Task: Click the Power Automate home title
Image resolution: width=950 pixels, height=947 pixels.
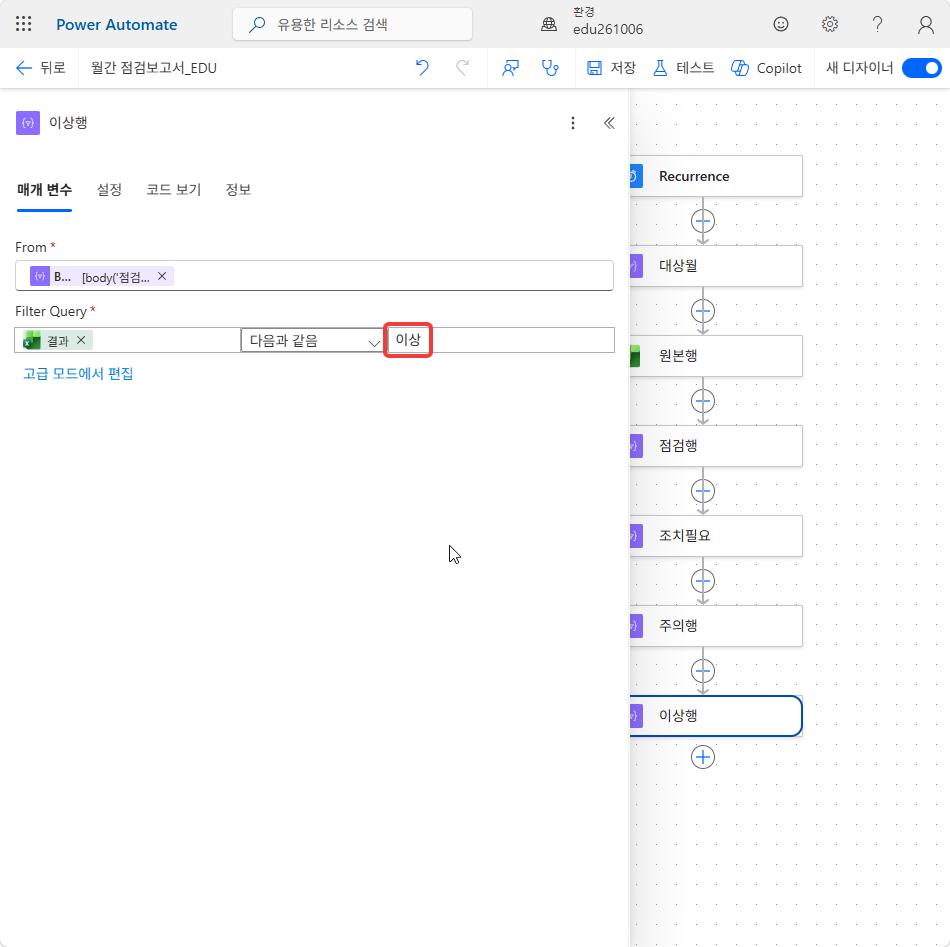Action: [x=116, y=25]
